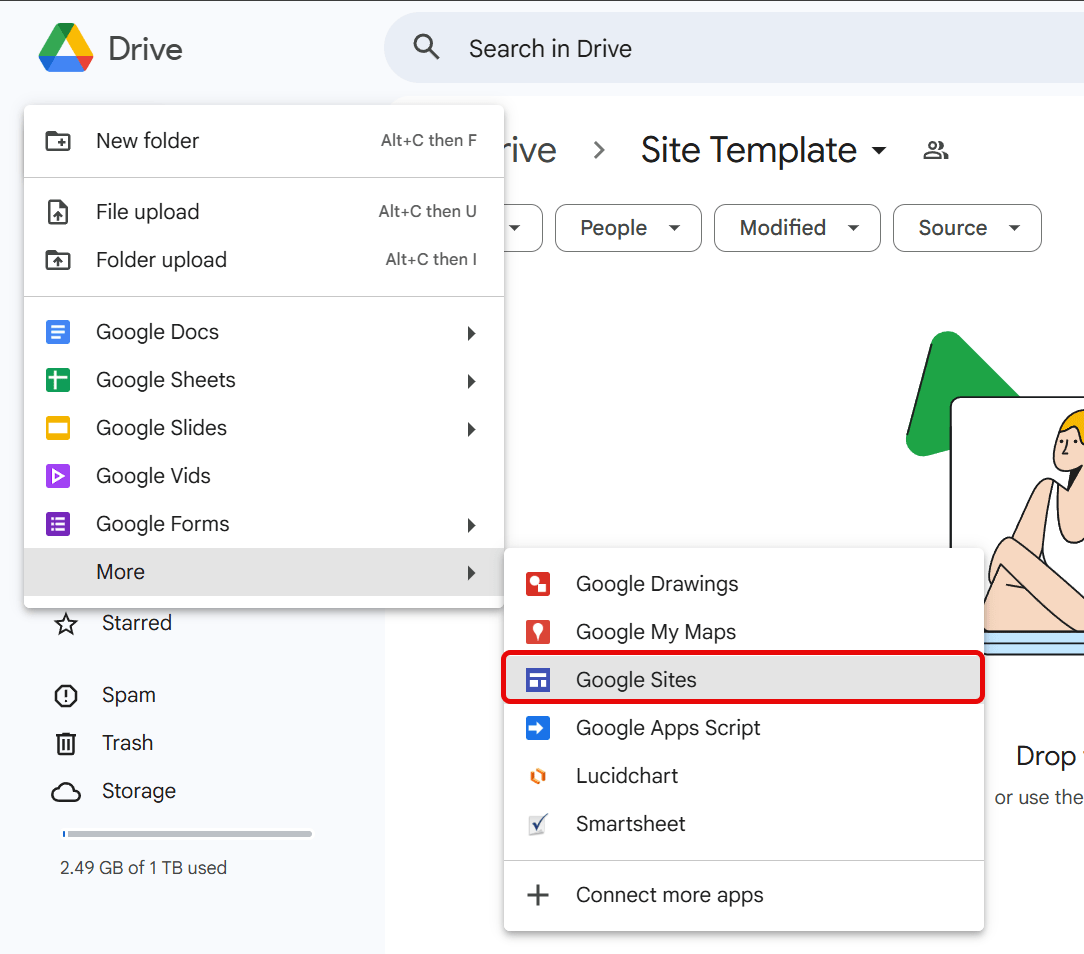
Task: Click the storage usage progress bar
Action: (187, 834)
